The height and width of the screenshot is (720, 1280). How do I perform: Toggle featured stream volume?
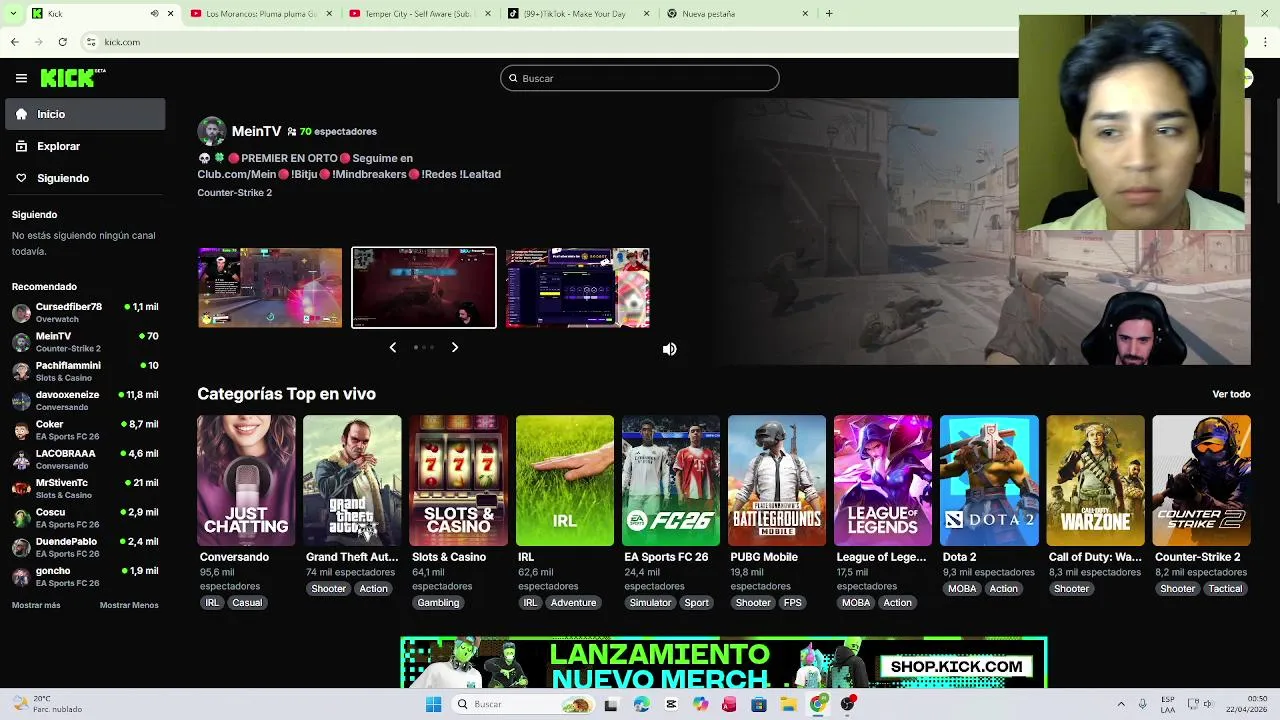pos(669,349)
